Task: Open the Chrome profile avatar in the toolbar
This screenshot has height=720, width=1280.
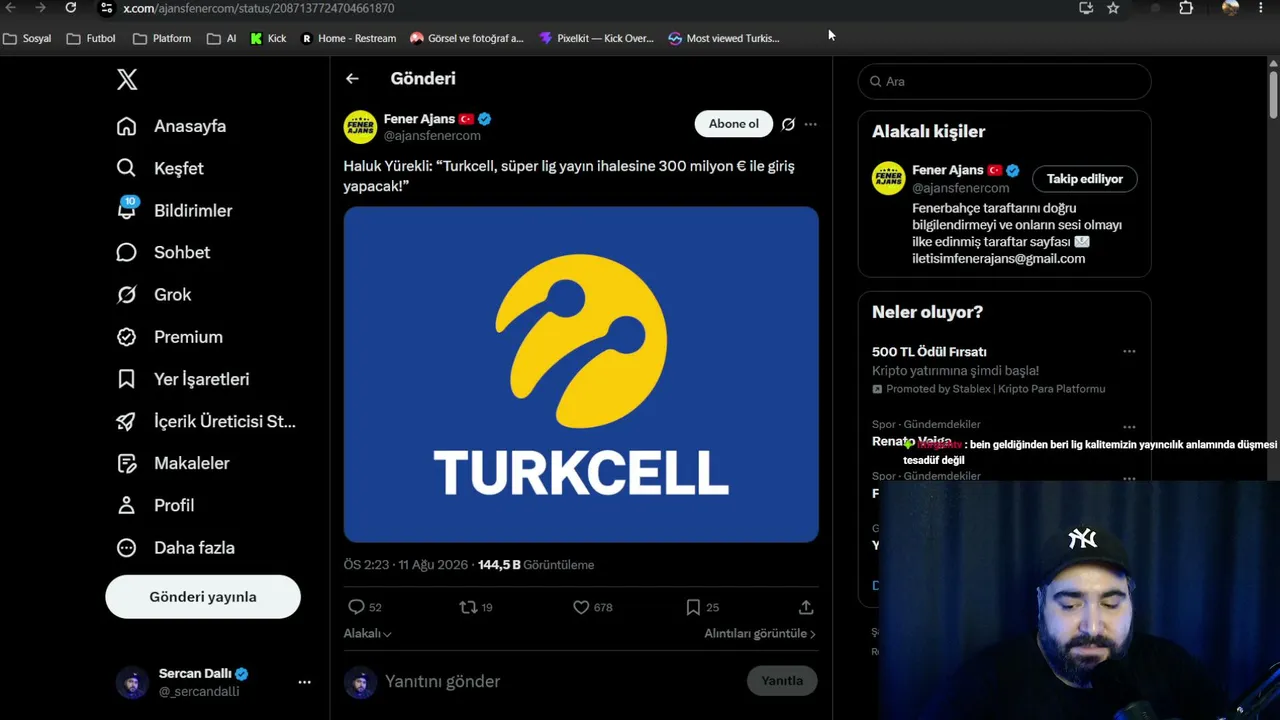Action: click(x=1231, y=8)
